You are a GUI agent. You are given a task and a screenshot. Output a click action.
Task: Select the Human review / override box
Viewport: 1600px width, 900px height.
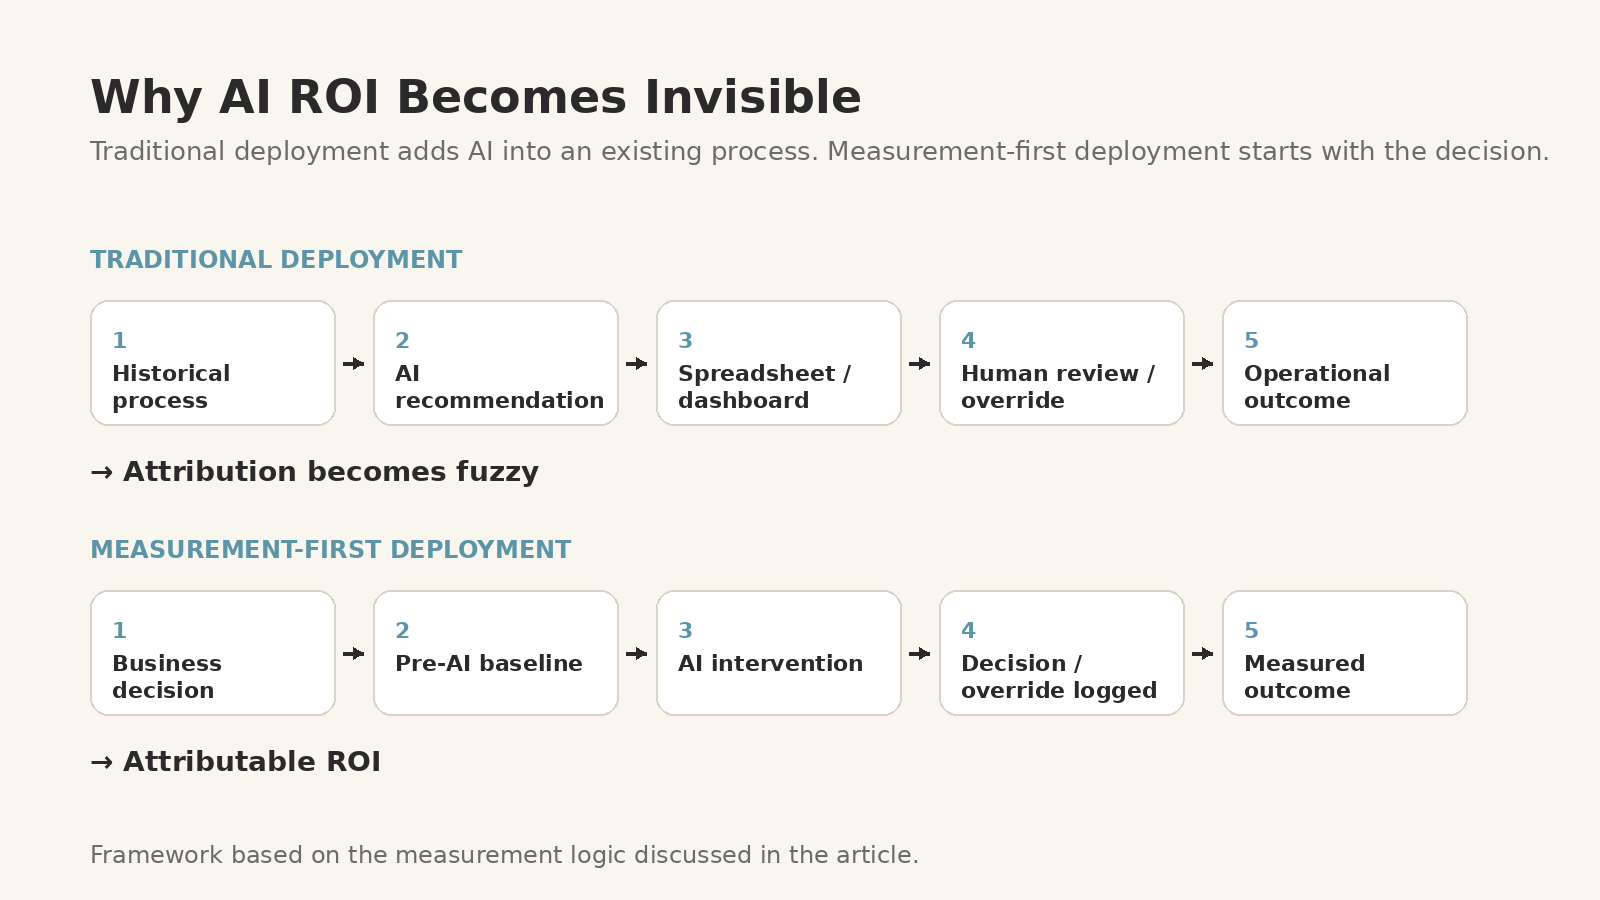coord(1062,363)
